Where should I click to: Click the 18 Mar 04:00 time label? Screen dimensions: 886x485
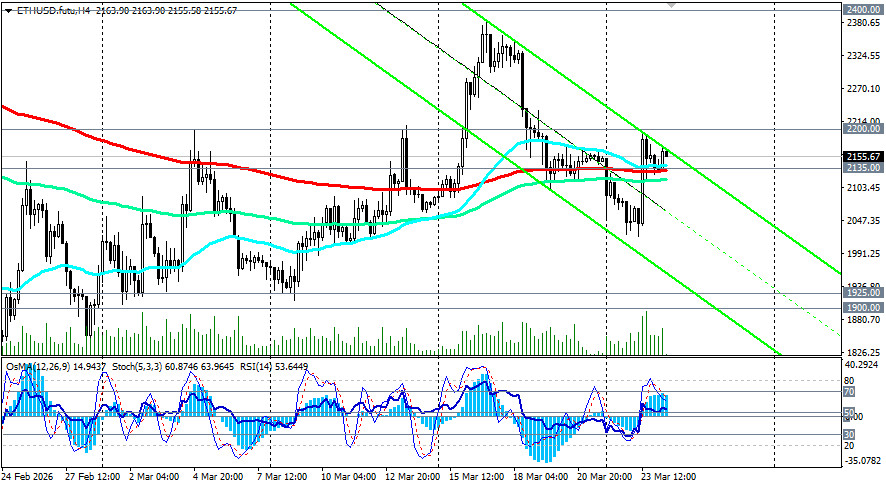(x=541, y=477)
